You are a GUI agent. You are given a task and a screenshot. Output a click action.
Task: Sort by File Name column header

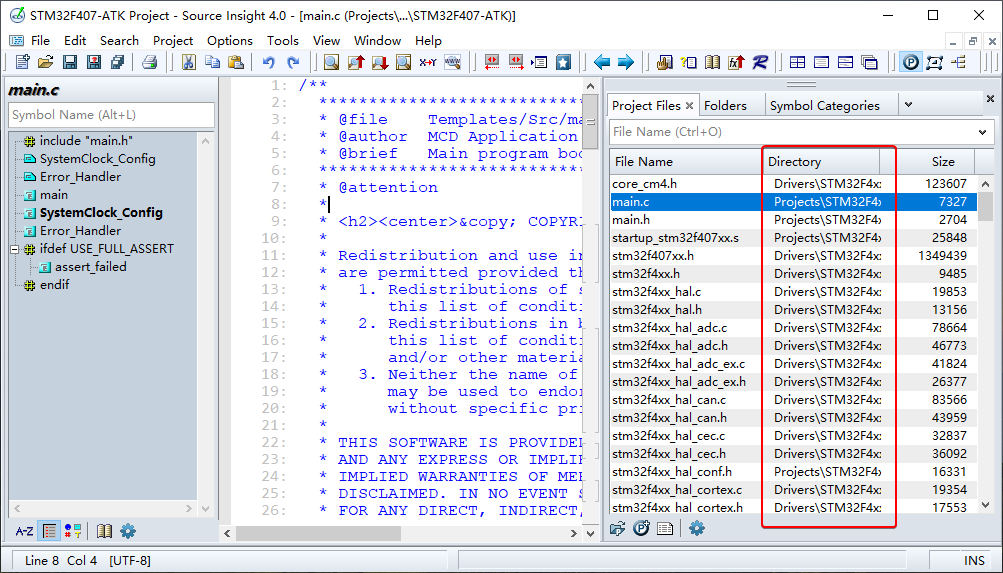[684, 162]
